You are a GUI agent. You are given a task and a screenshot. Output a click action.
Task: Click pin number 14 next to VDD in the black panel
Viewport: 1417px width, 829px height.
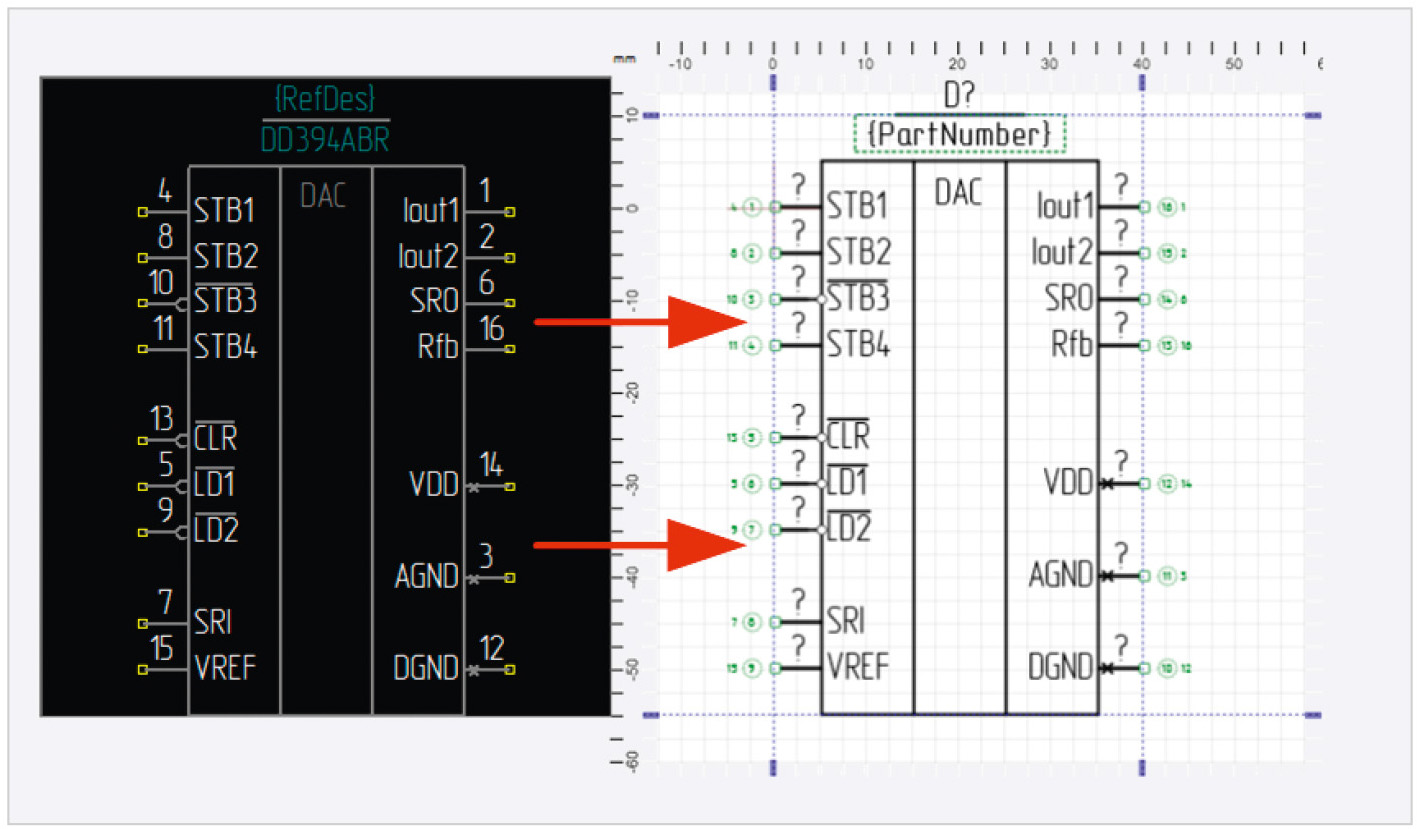click(x=491, y=465)
